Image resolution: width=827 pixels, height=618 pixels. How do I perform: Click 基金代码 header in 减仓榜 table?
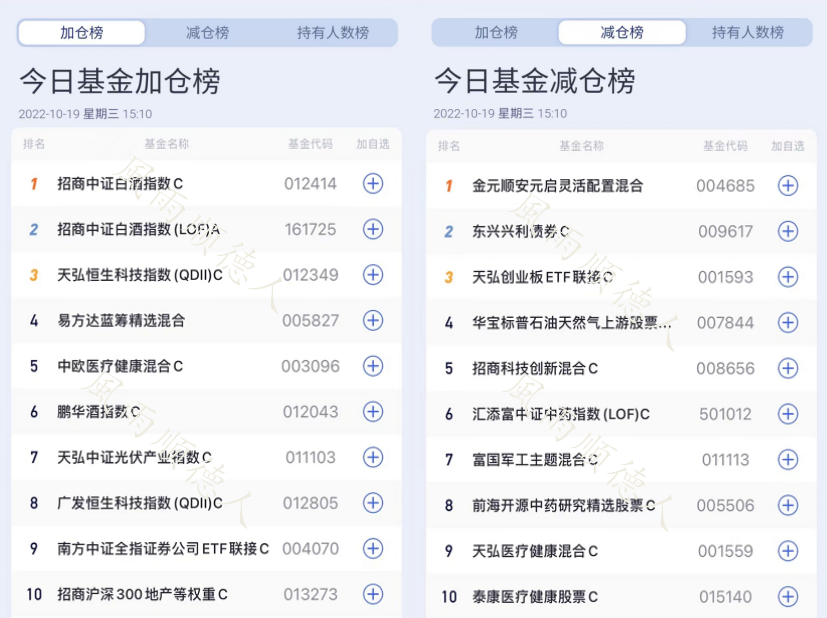point(726,146)
